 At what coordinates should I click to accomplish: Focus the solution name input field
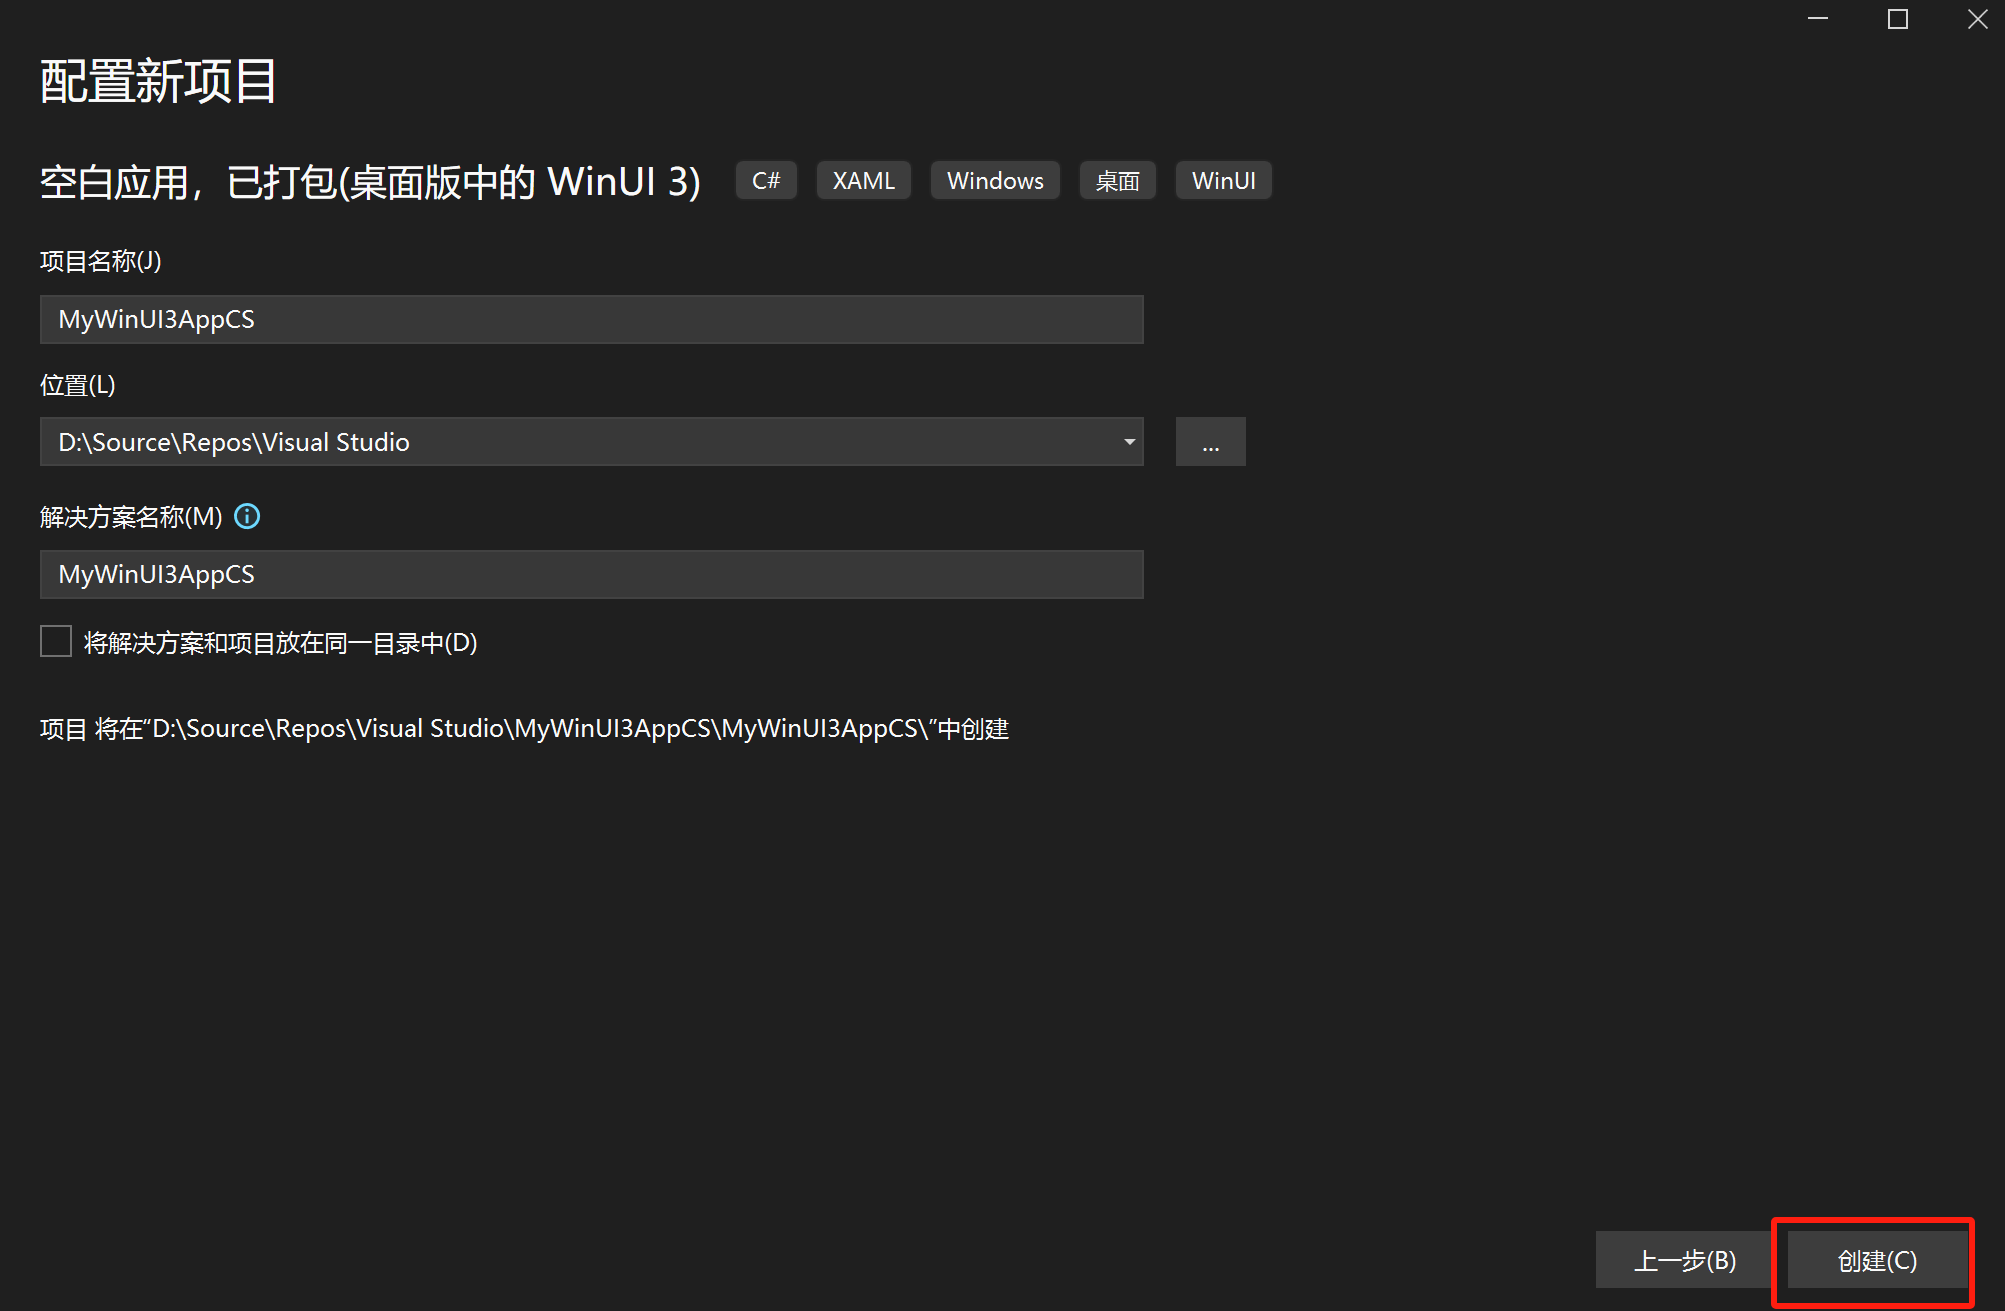[591, 574]
